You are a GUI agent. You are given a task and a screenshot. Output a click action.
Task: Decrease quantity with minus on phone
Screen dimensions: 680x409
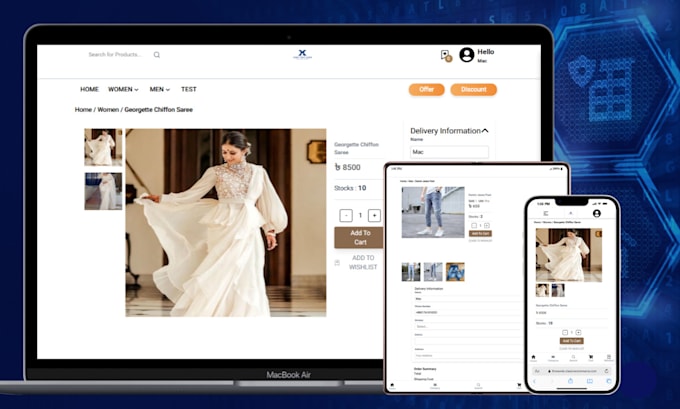(x=565, y=333)
